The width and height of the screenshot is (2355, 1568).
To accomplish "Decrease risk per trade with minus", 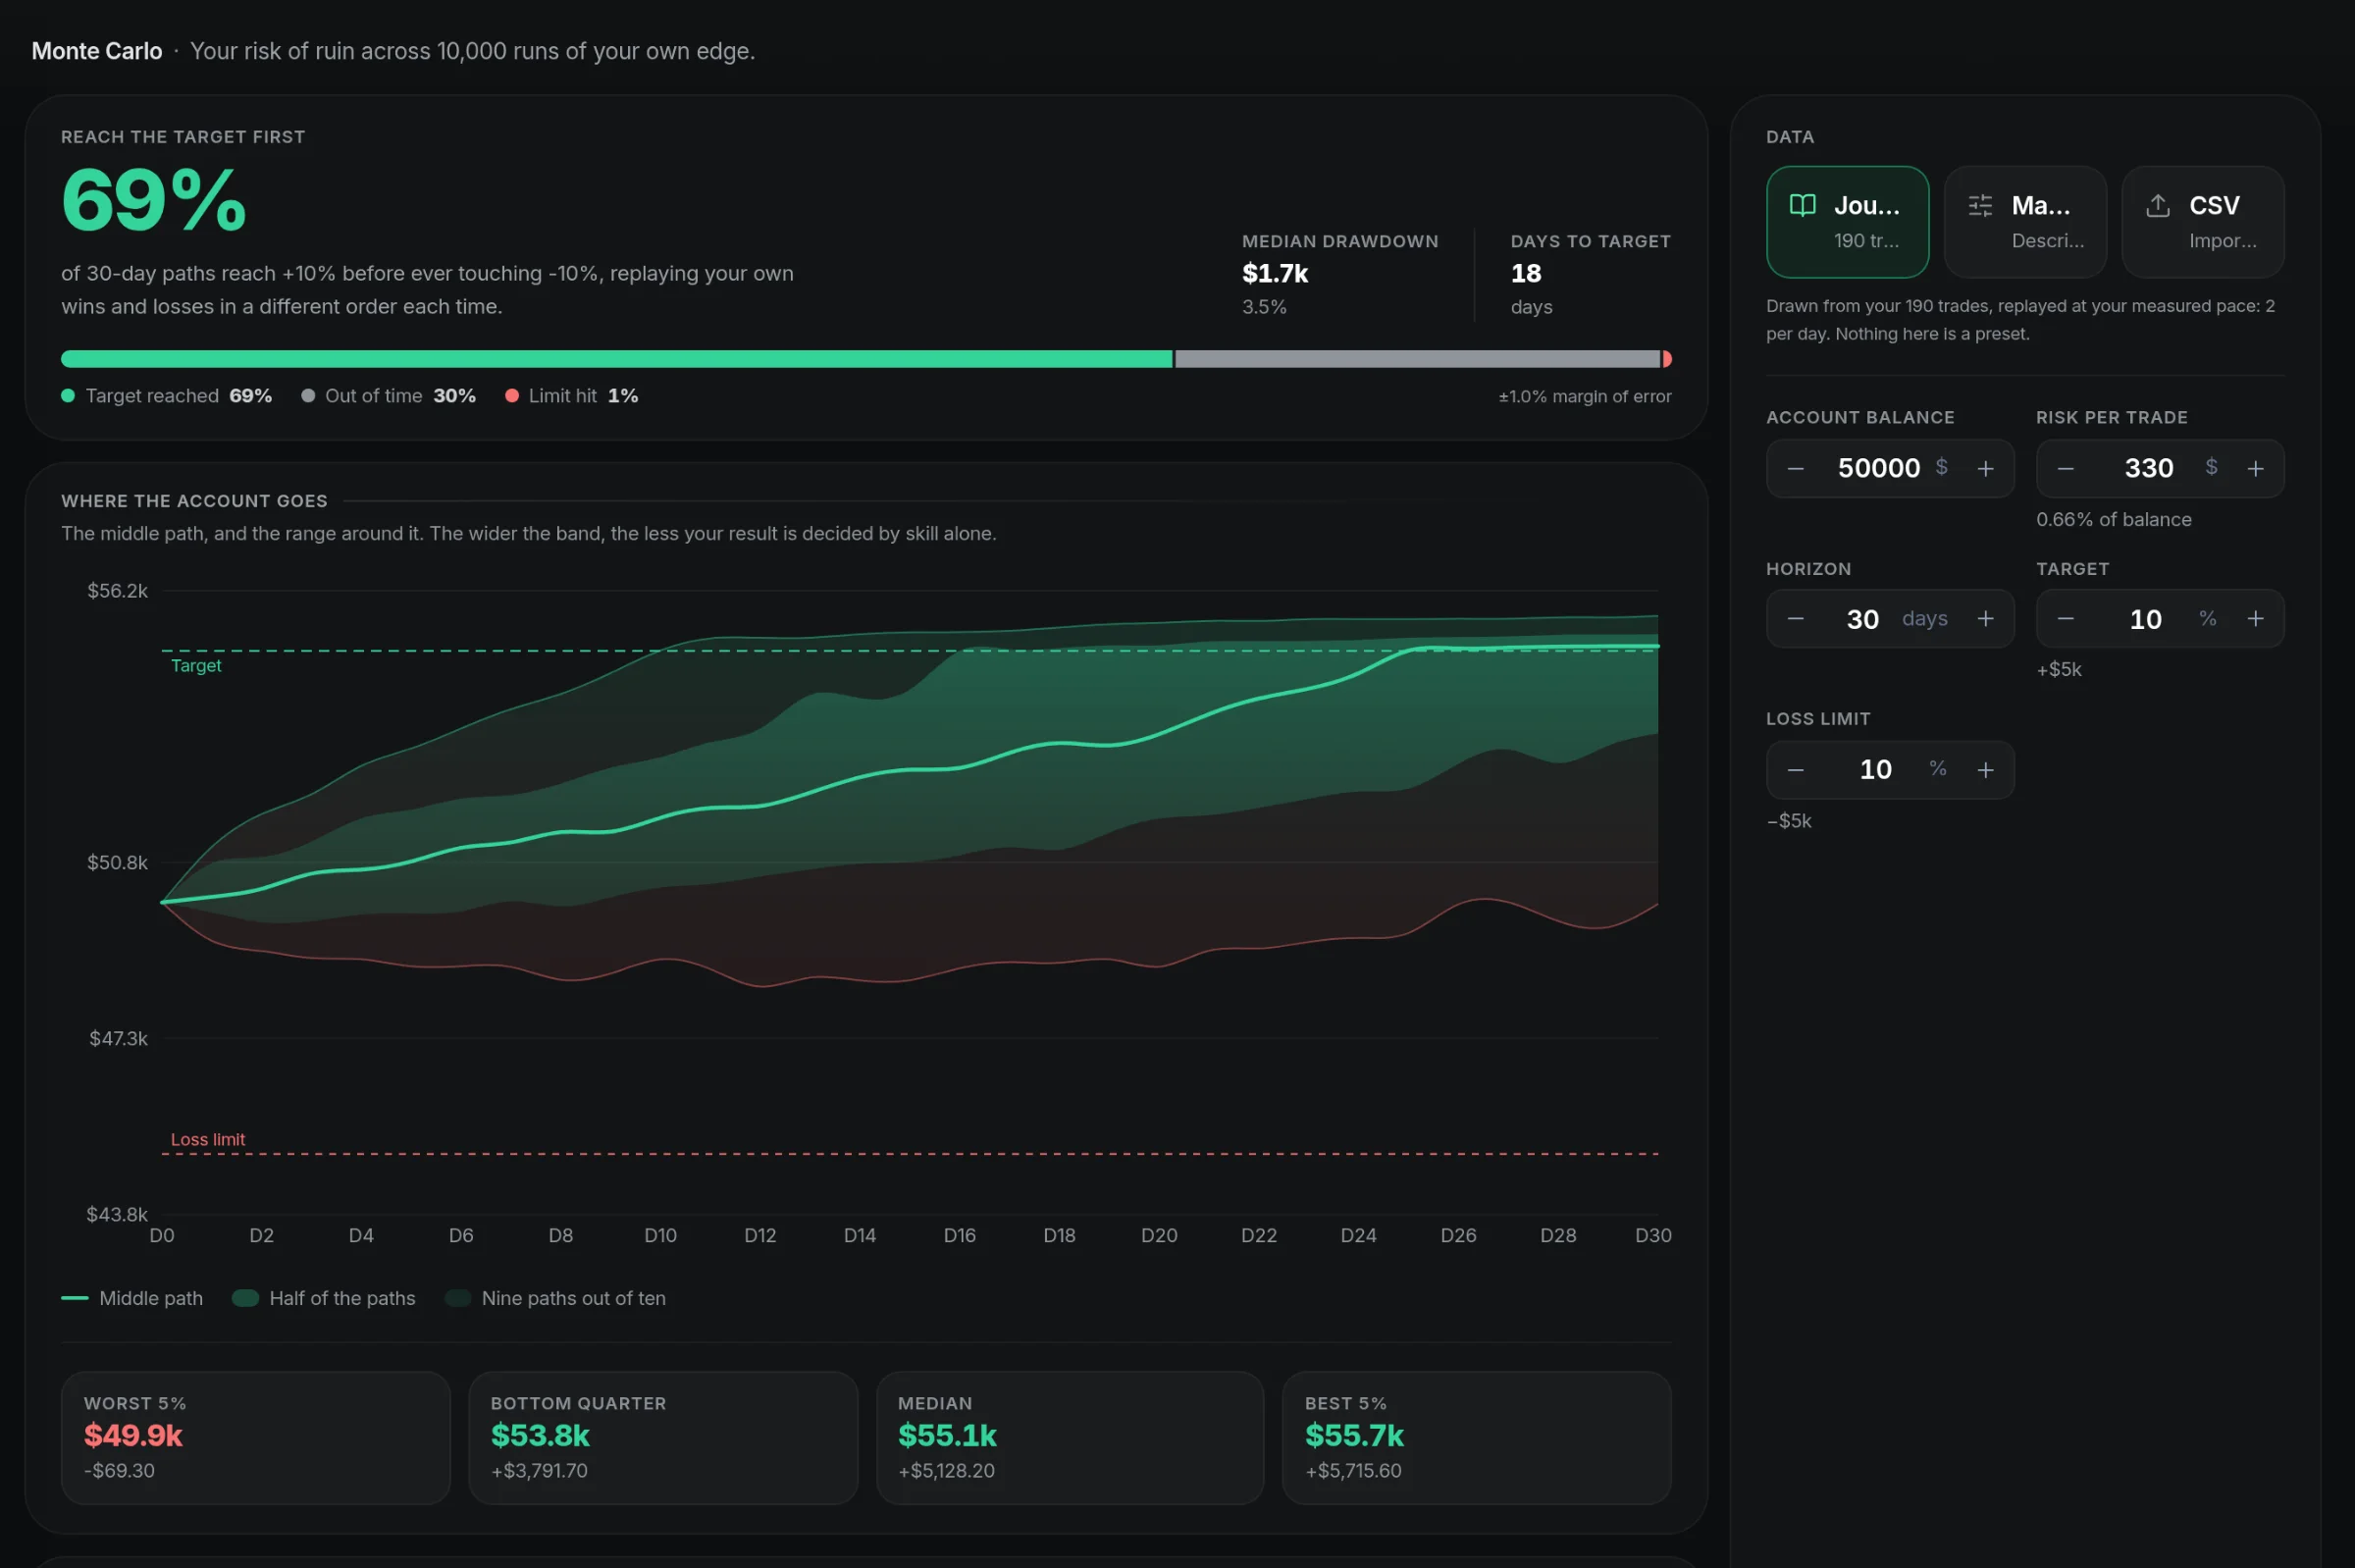I will coord(2065,469).
